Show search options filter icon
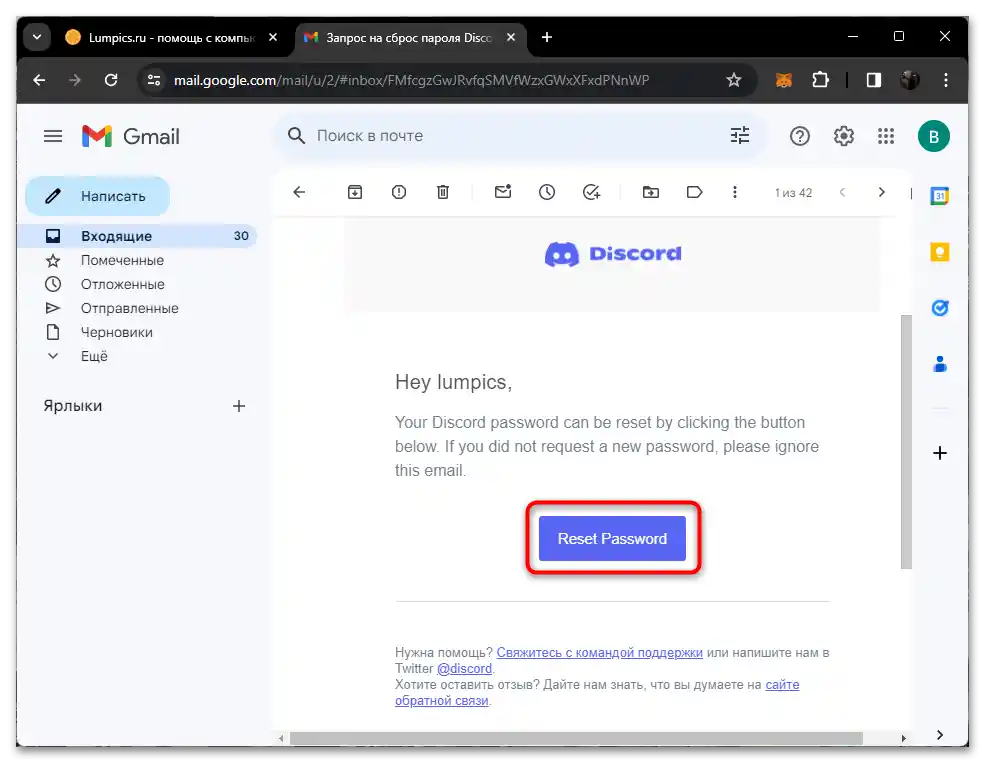The width and height of the screenshot is (985, 763). (x=739, y=136)
